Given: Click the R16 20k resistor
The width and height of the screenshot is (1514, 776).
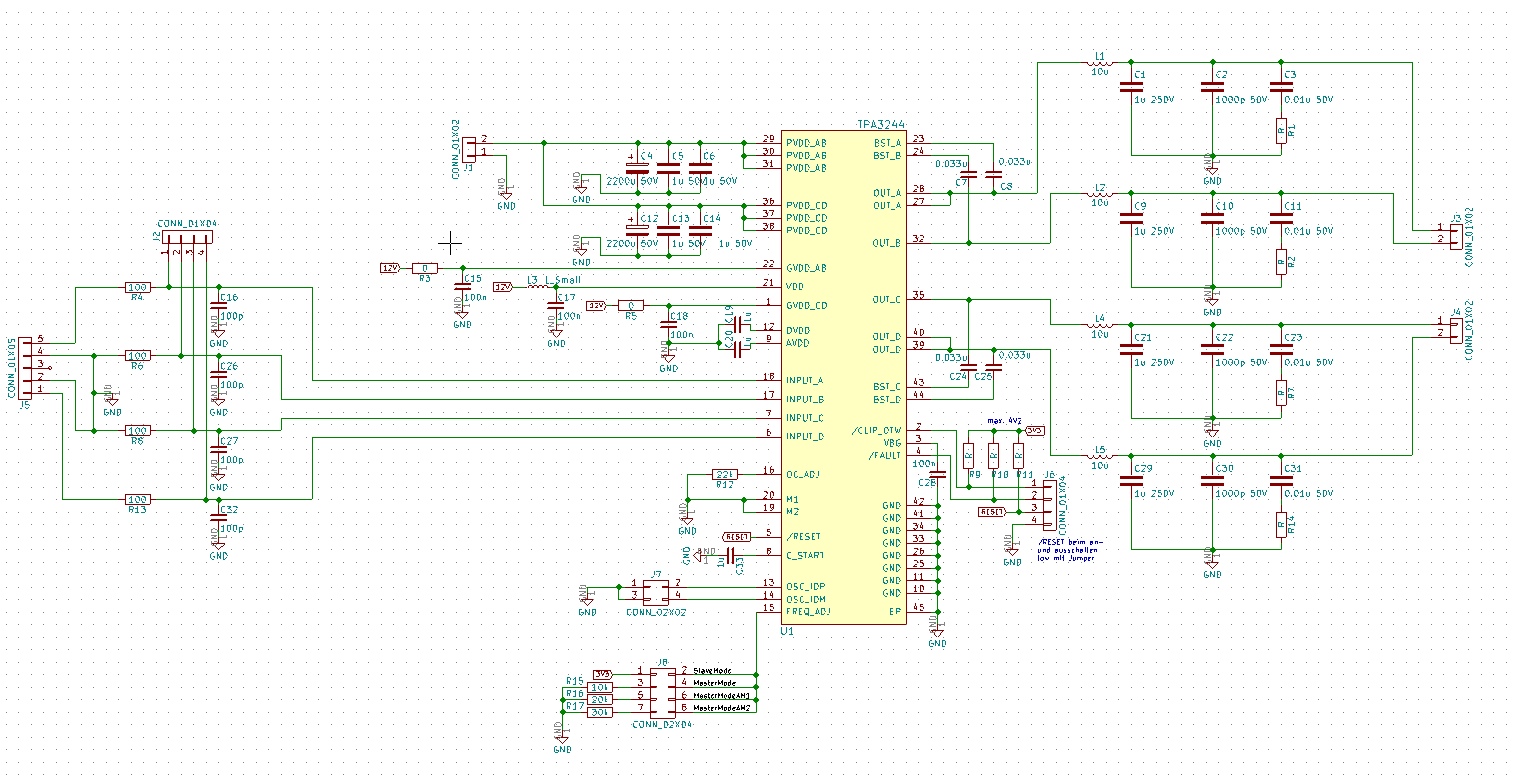Looking at the screenshot, I should pyautogui.click(x=599, y=698).
